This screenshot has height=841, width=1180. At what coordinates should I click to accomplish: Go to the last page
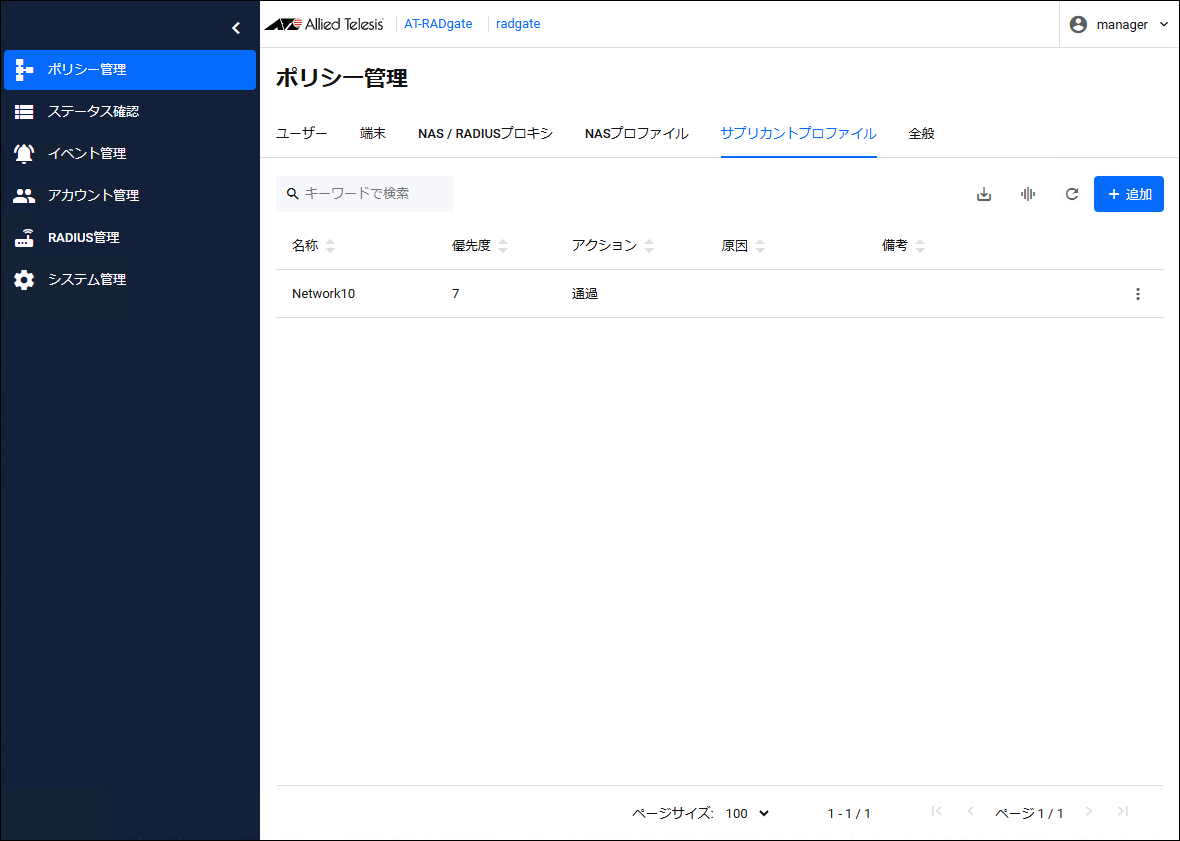[x=1123, y=812]
